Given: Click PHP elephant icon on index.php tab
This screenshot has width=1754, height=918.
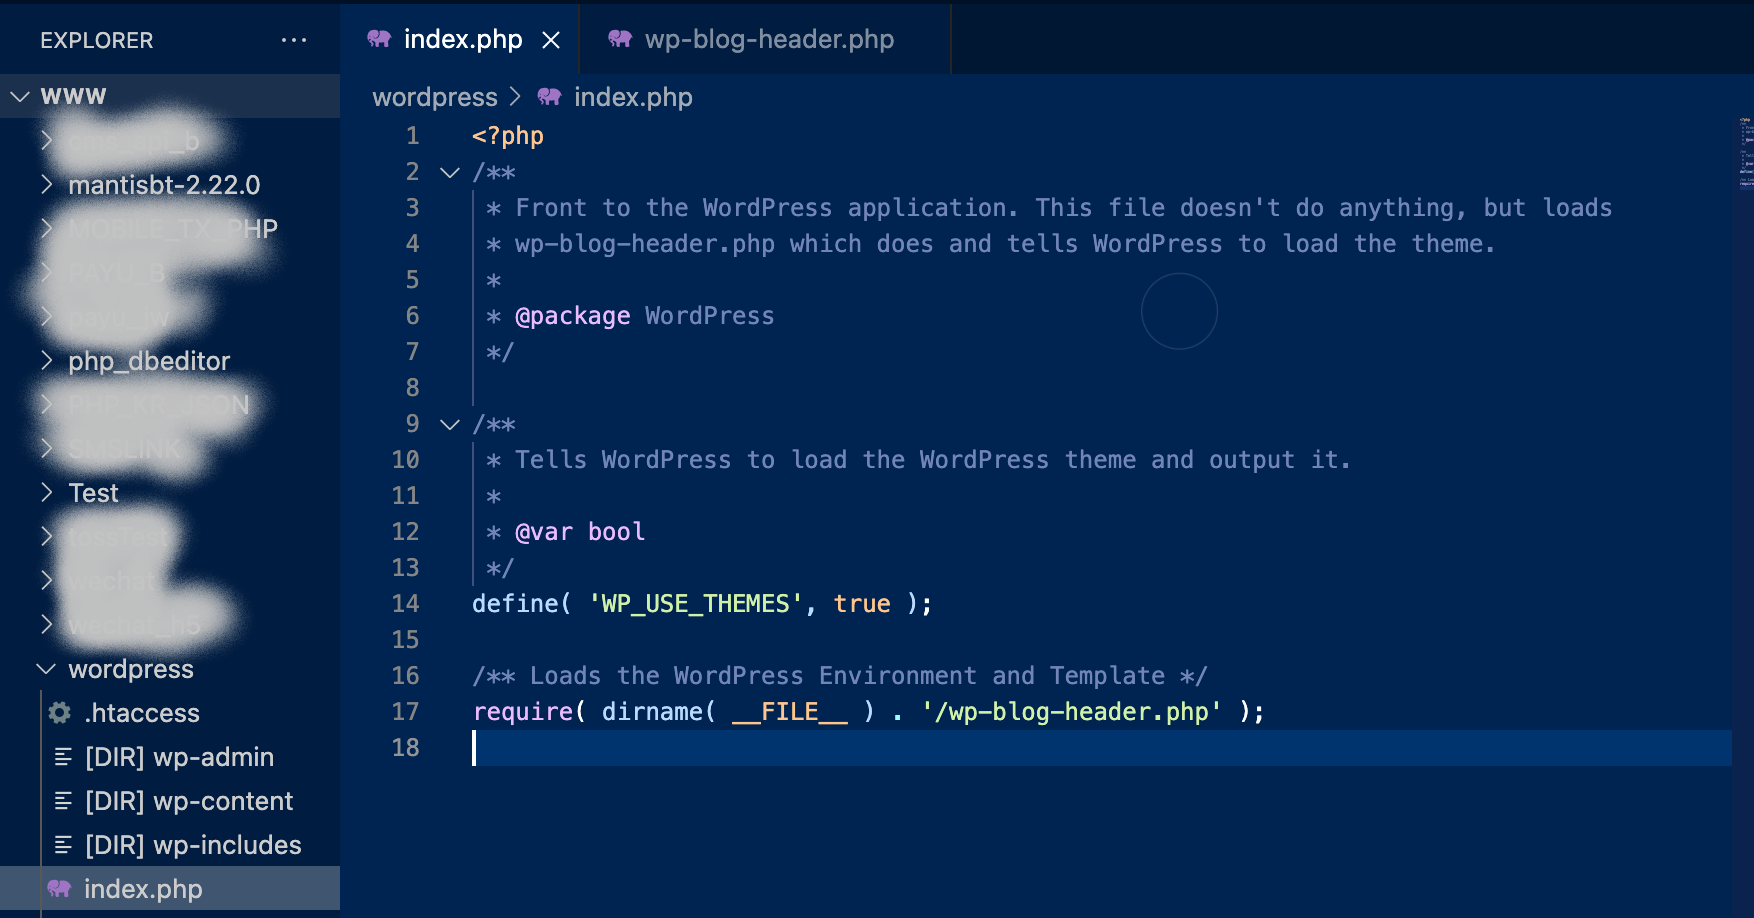Looking at the screenshot, I should pyautogui.click(x=379, y=39).
